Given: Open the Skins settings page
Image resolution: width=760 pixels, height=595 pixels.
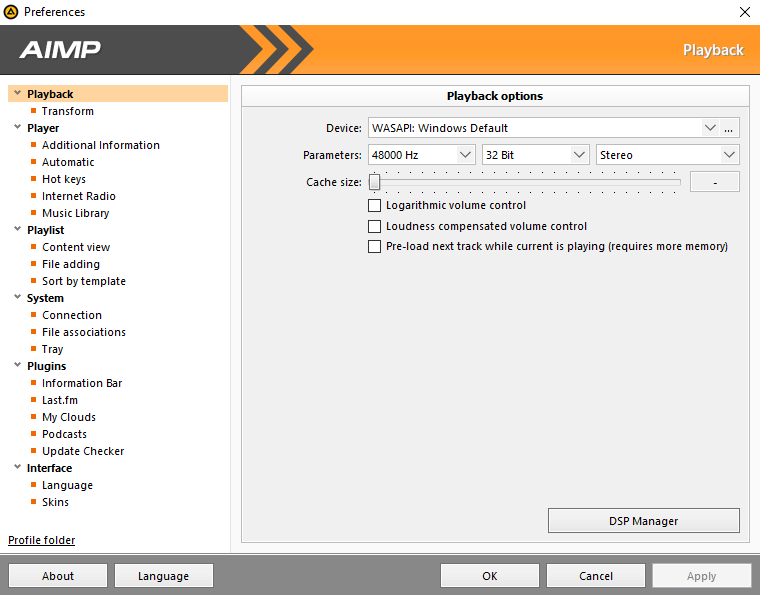Looking at the screenshot, I should tap(55, 502).
